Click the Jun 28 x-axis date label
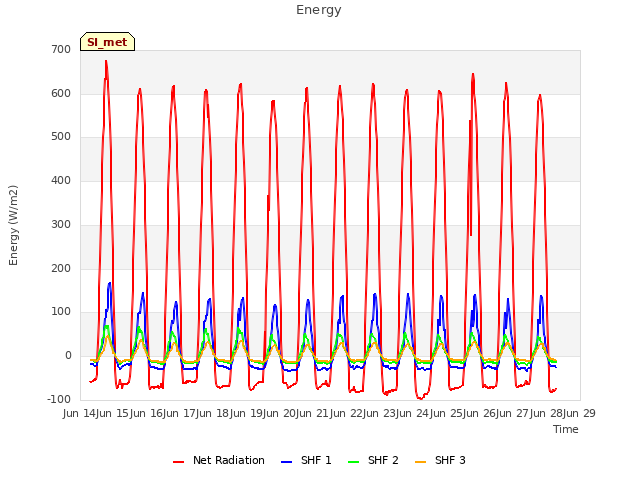640x480 pixels. (547, 413)
